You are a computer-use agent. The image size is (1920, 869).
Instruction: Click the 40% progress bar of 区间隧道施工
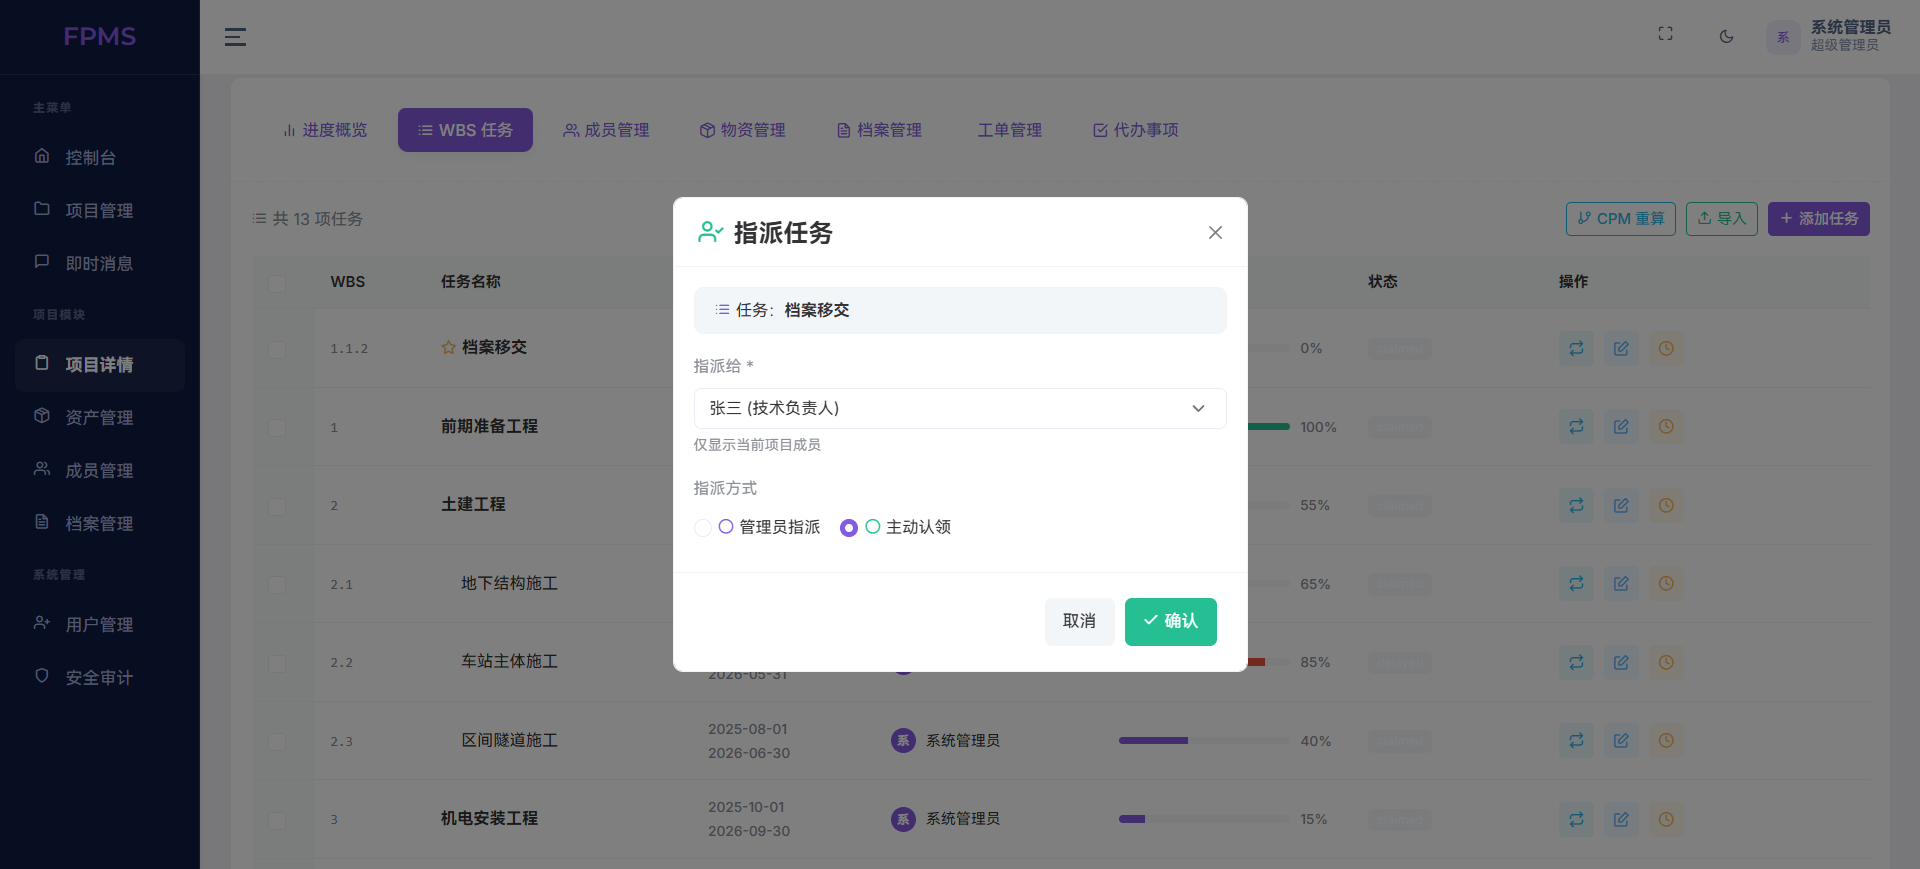(1203, 741)
